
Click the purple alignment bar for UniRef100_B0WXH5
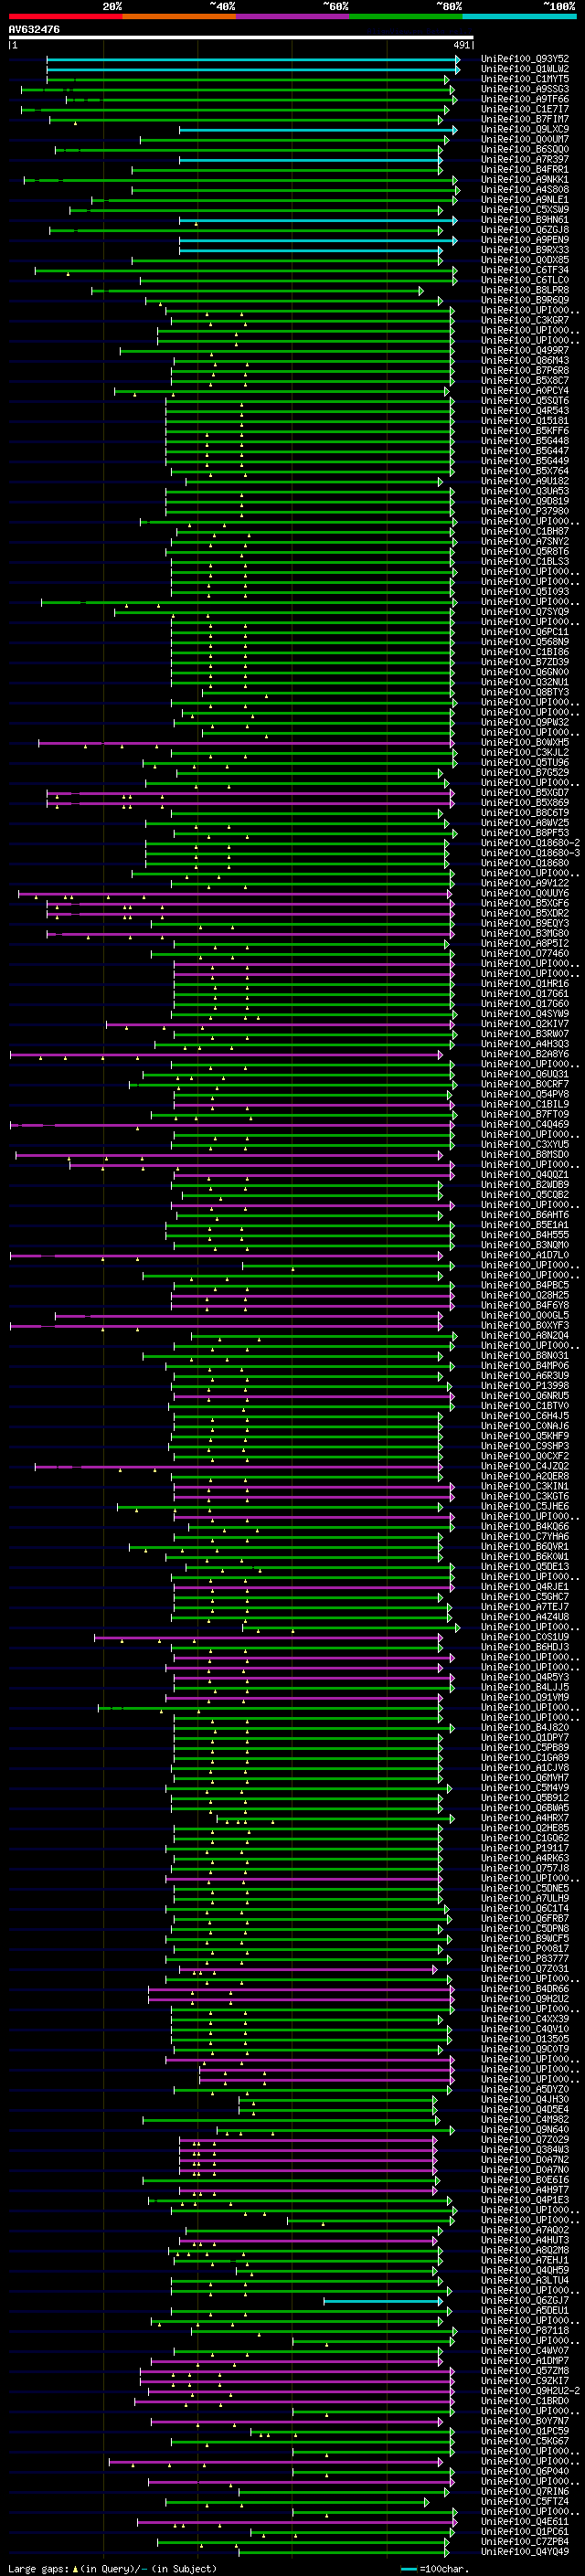click(x=245, y=742)
